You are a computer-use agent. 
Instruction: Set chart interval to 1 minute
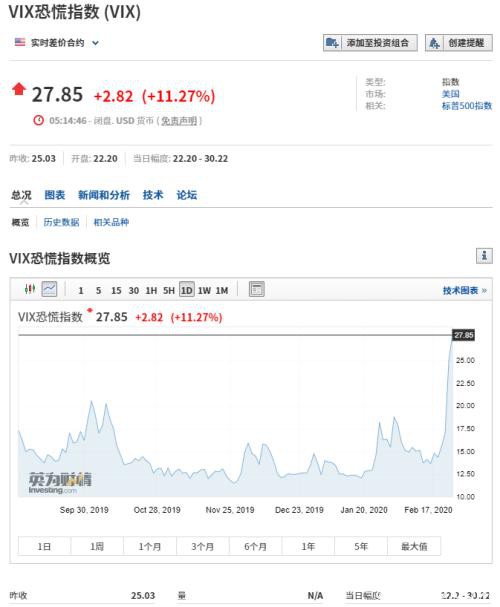[81, 290]
